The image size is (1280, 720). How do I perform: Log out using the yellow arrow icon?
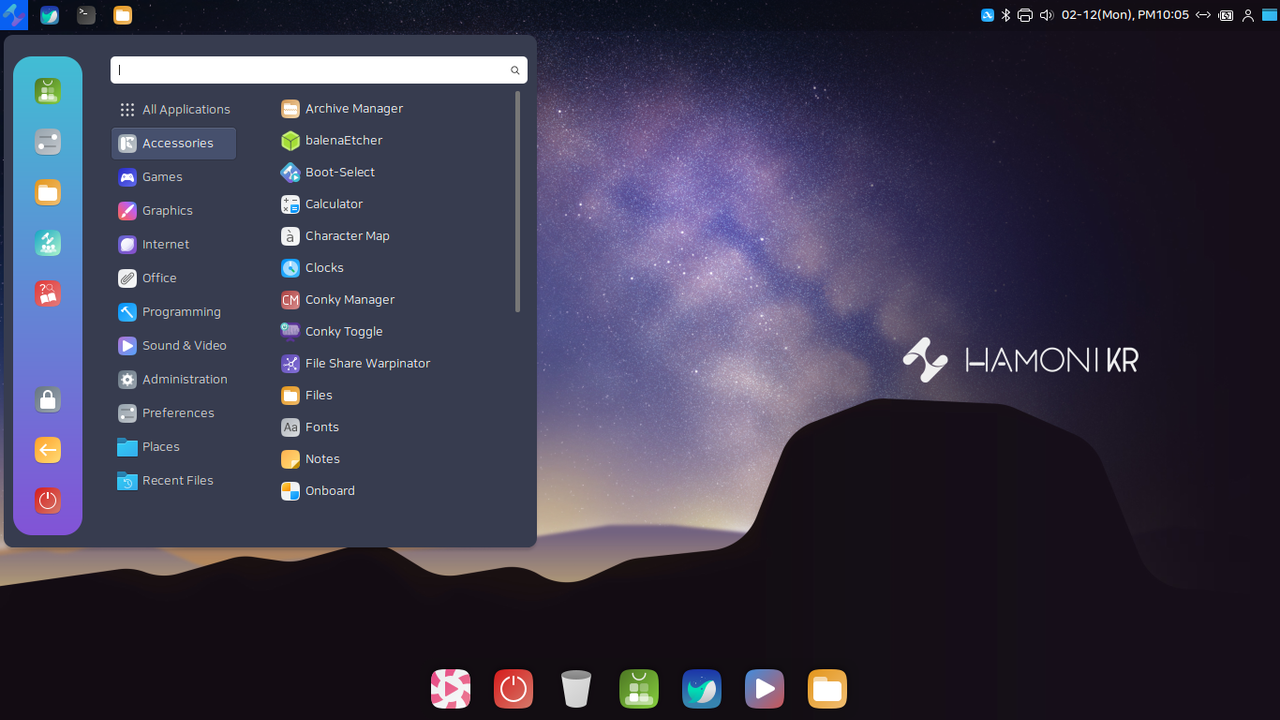[x=48, y=450]
